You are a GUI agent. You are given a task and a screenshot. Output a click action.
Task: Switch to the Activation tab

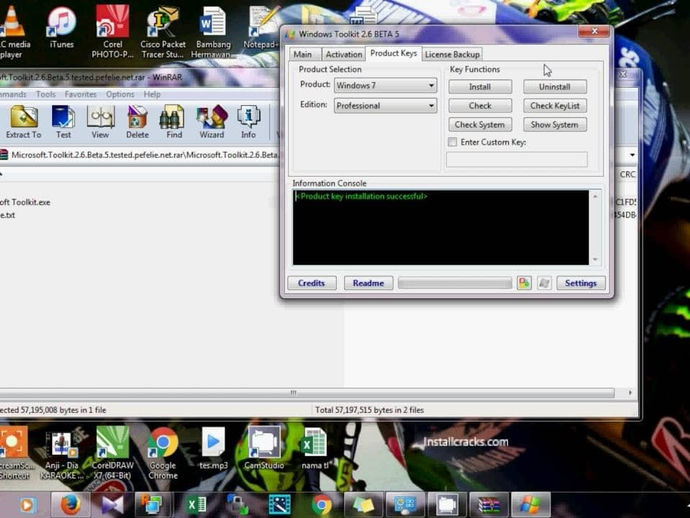pos(344,55)
